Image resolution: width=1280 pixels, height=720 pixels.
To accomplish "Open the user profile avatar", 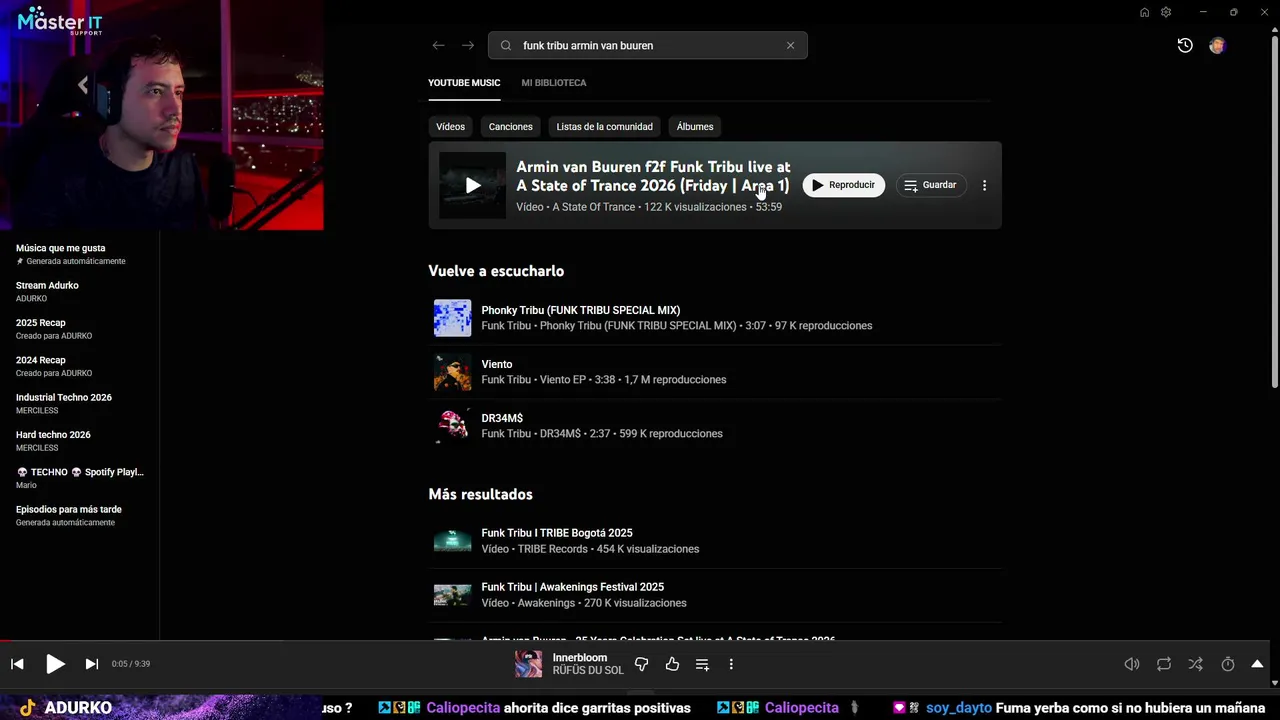I will tap(1217, 45).
